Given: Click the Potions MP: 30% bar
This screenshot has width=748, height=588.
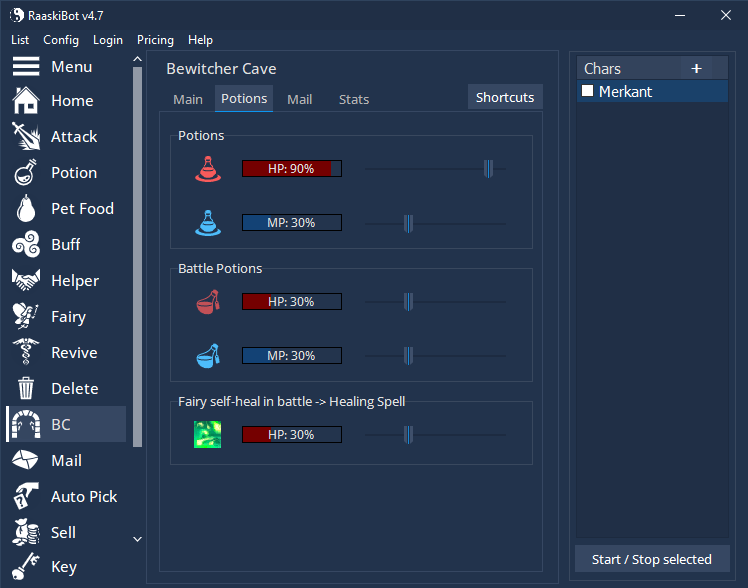Looking at the screenshot, I should 292,223.
